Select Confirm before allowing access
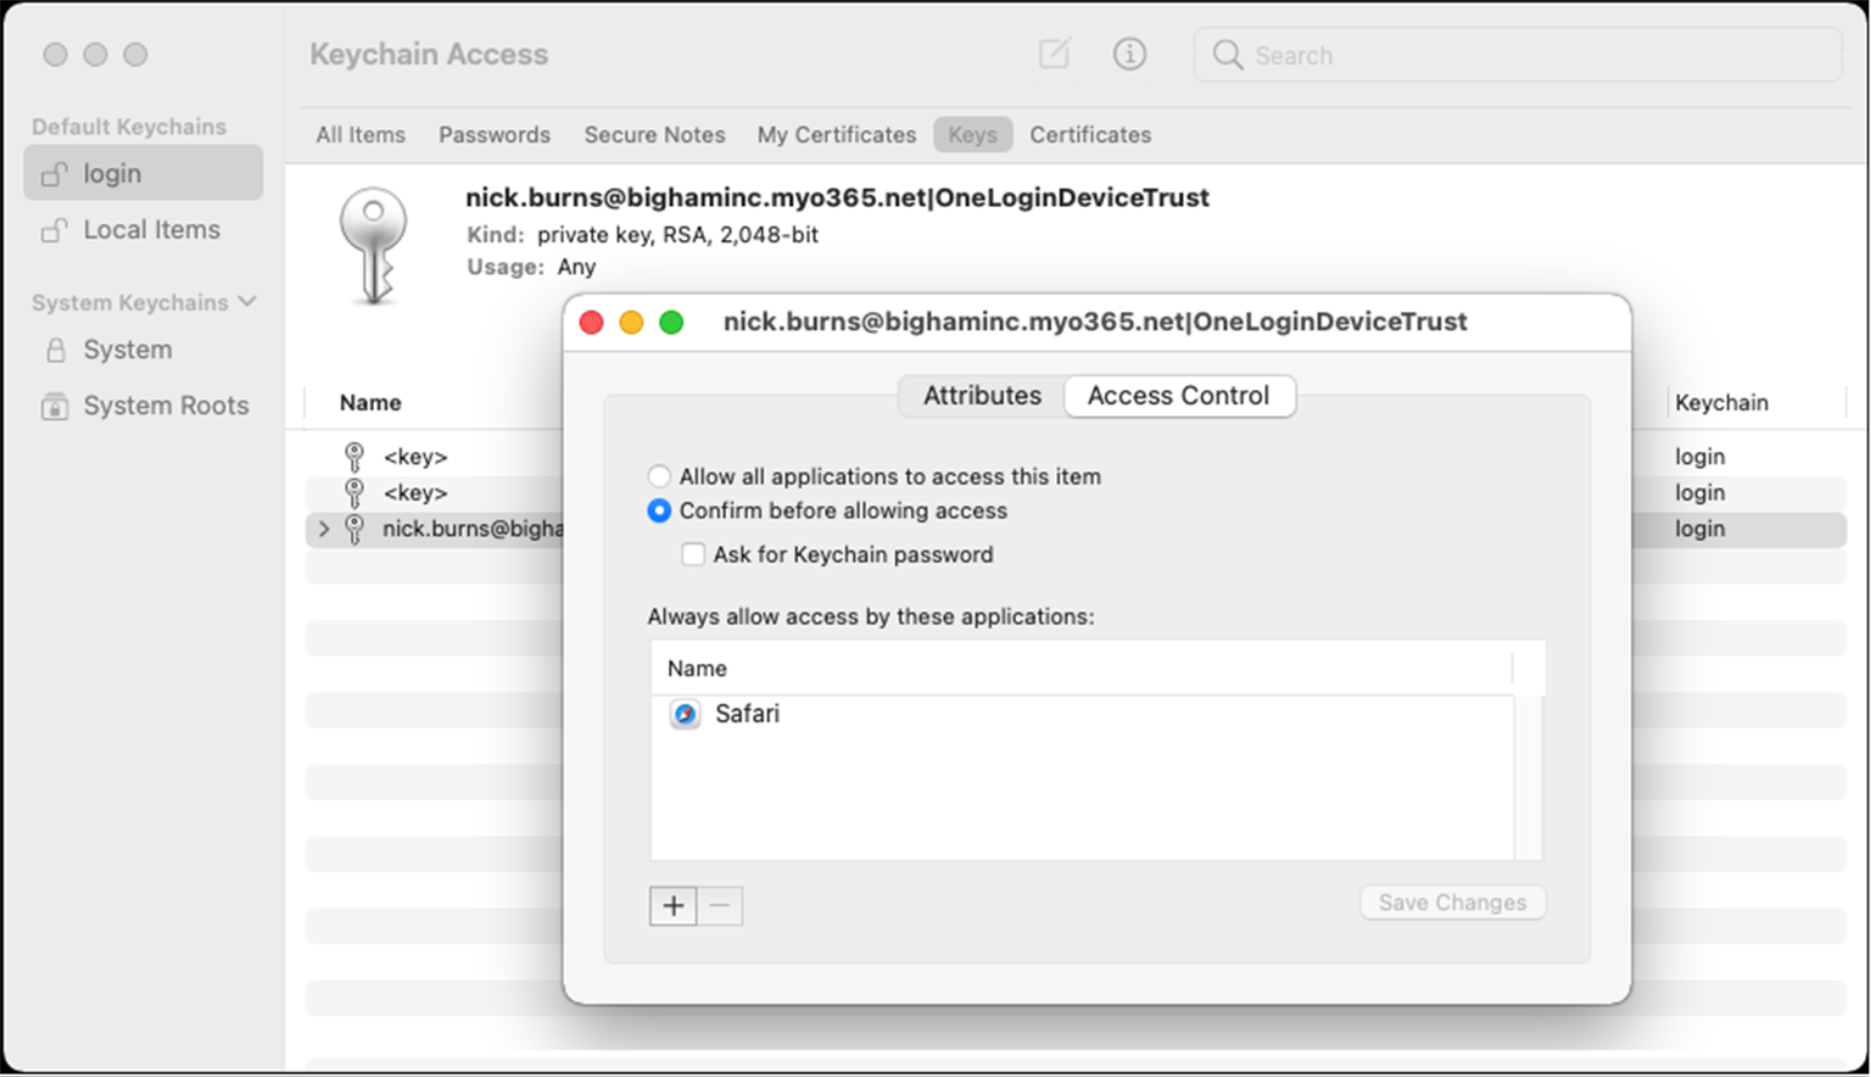The height and width of the screenshot is (1077, 1871). pos(659,511)
